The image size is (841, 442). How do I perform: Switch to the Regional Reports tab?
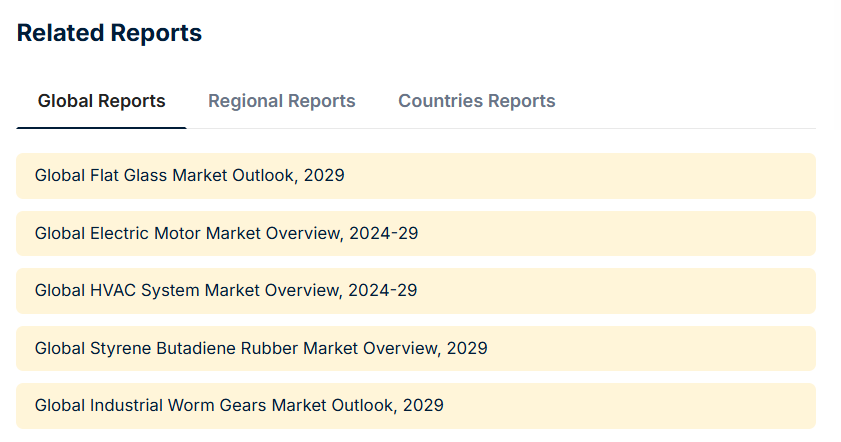click(281, 101)
